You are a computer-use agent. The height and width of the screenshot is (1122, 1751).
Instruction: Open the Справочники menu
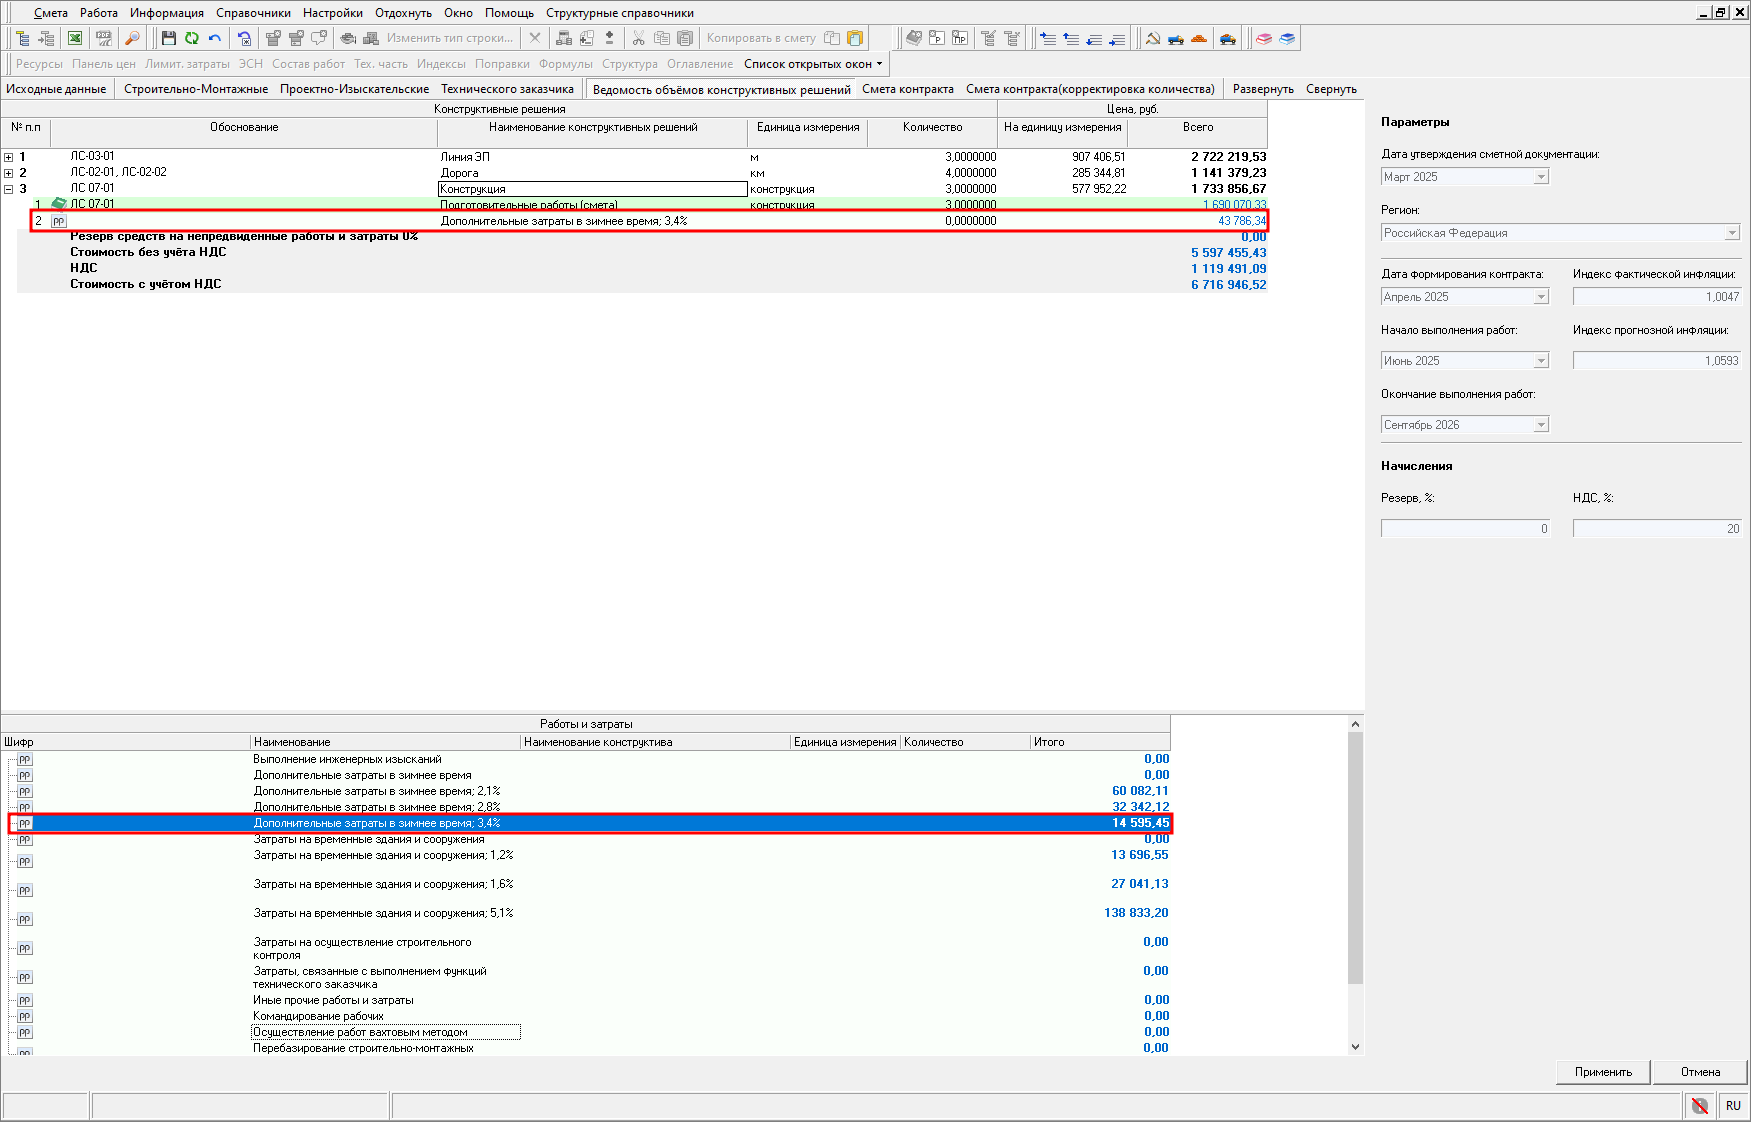point(253,13)
